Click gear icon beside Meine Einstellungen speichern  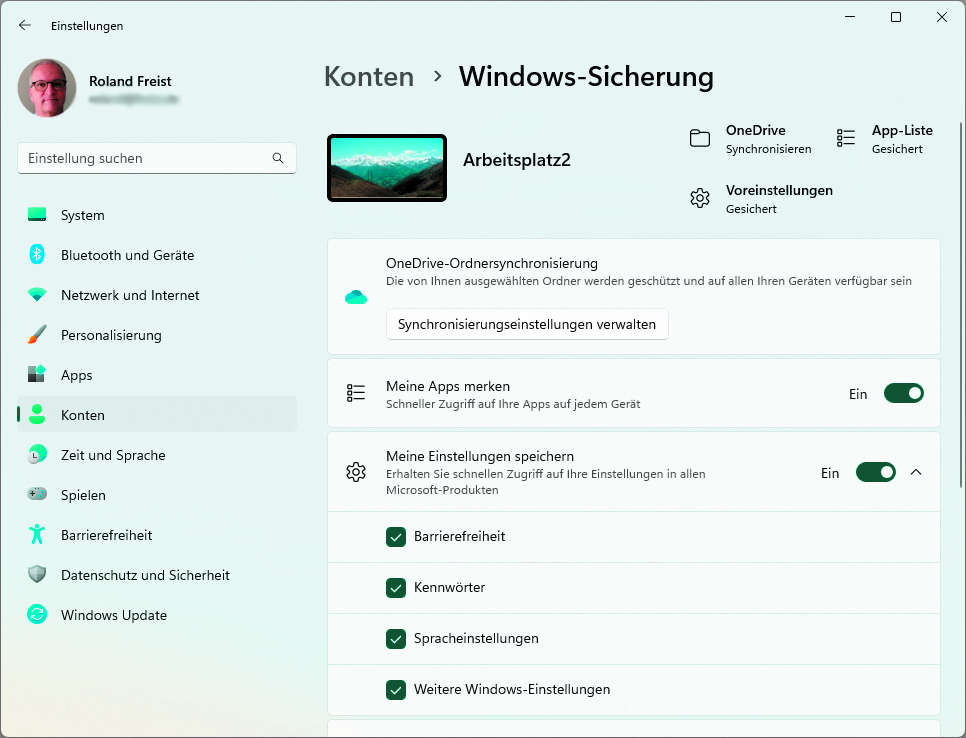click(356, 472)
